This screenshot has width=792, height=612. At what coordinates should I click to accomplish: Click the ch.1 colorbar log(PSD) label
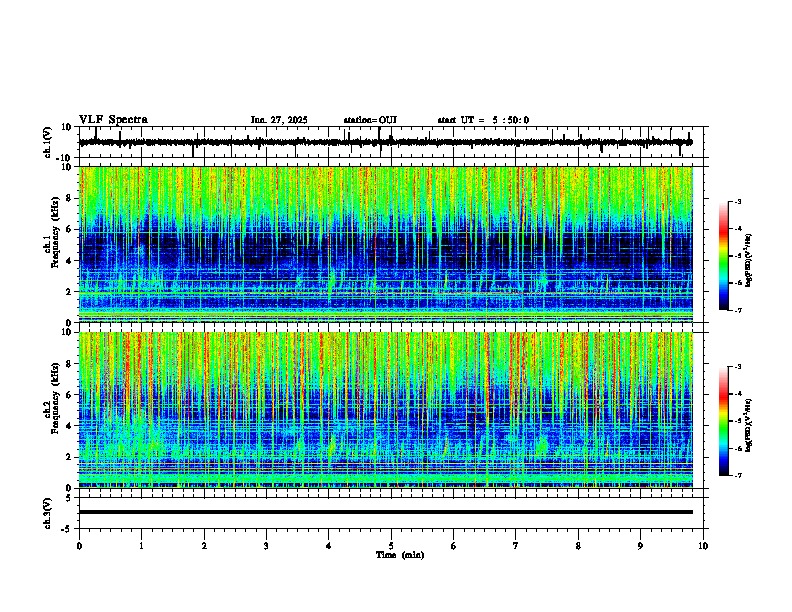(x=748, y=261)
